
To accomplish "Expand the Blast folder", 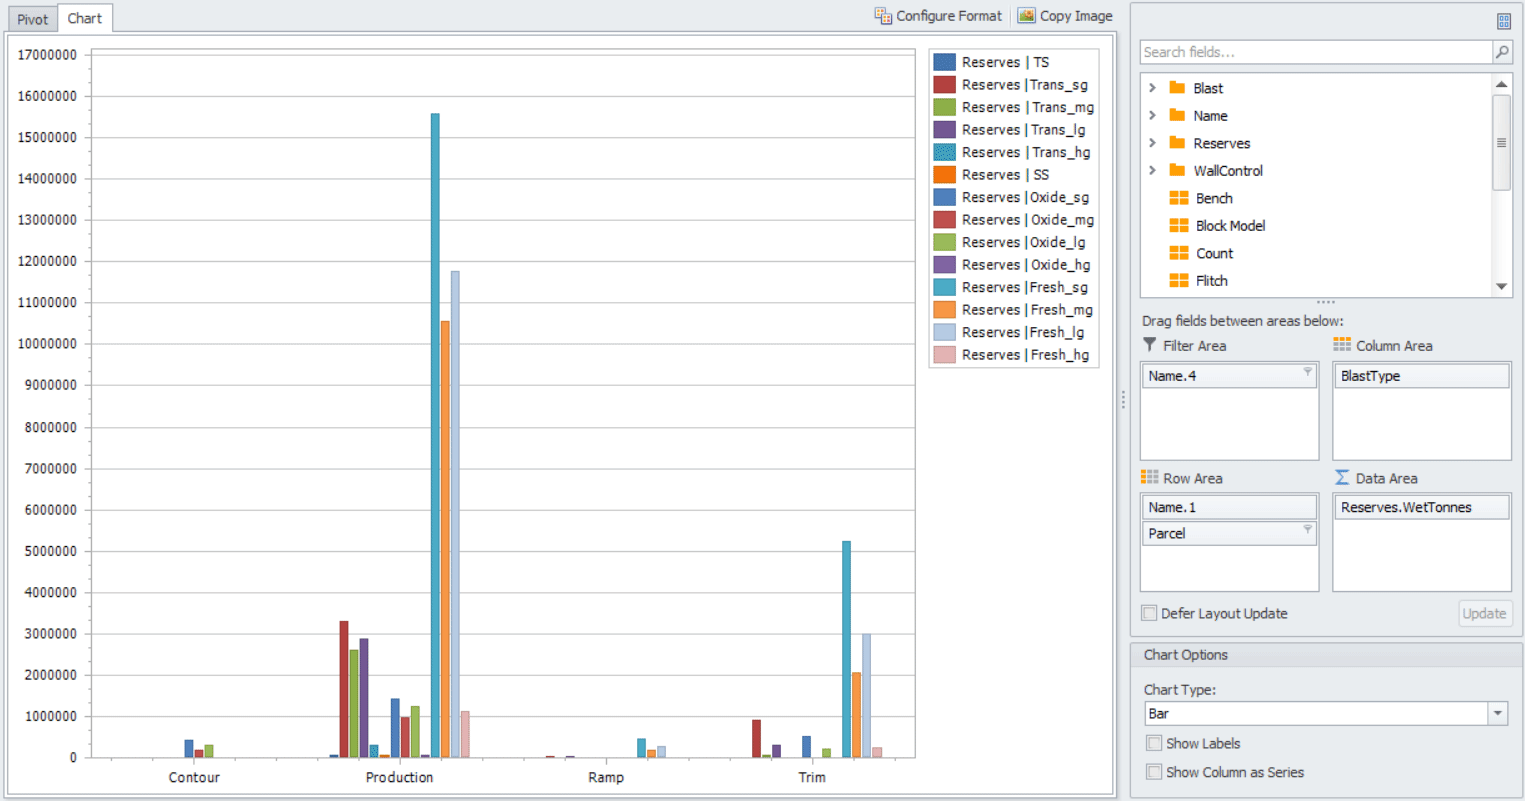I will coord(1152,88).
